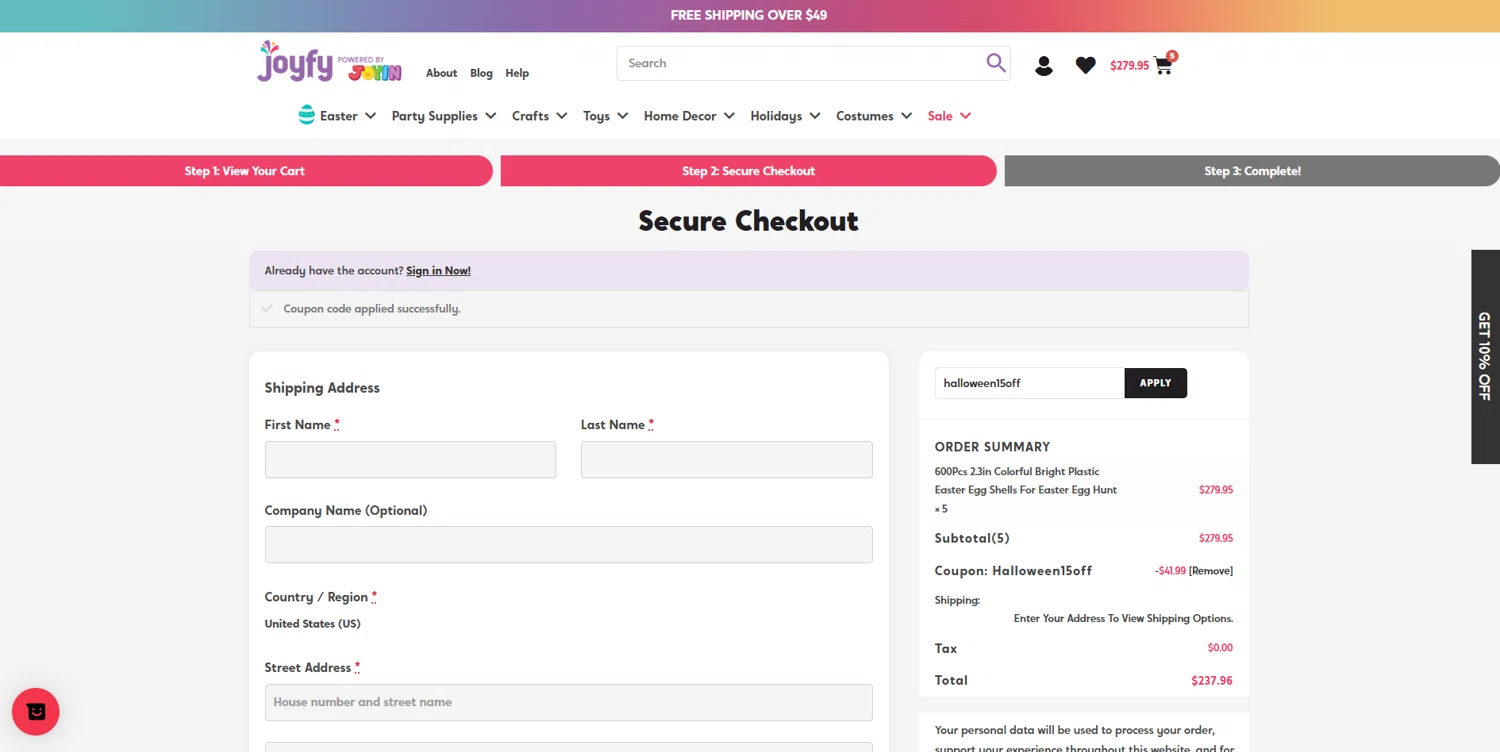Focus the Last Name field

727,460
